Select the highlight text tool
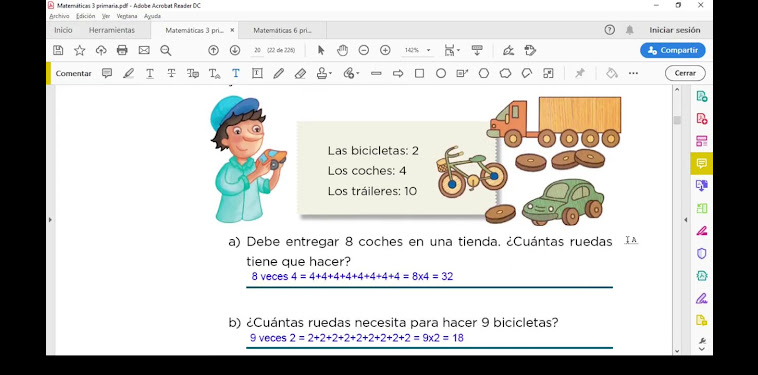758x375 pixels. click(x=128, y=73)
